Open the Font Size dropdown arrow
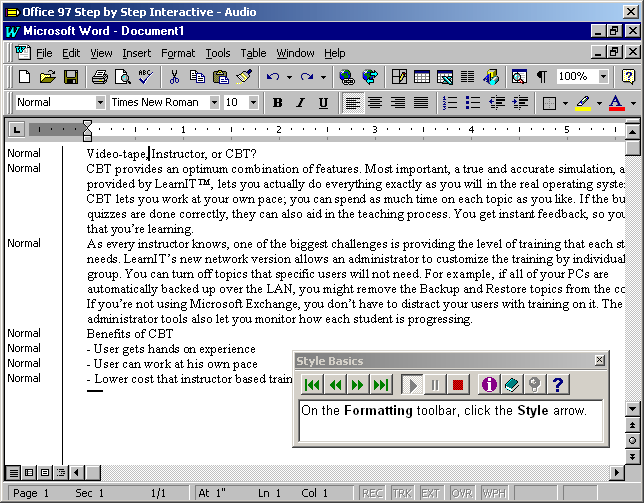 pos(253,102)
